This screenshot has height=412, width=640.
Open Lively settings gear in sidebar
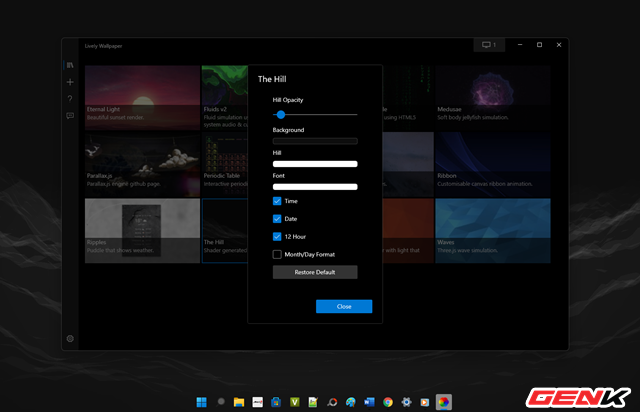point(70,339)
